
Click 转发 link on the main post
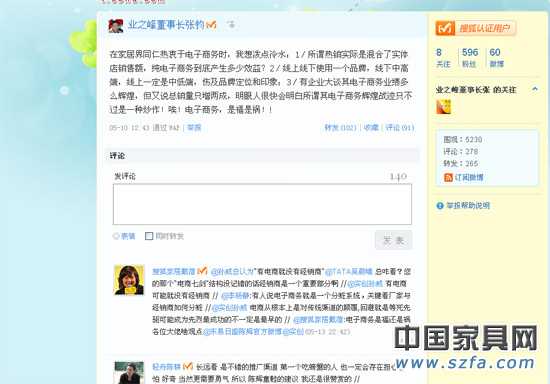[x=340, y=128]
